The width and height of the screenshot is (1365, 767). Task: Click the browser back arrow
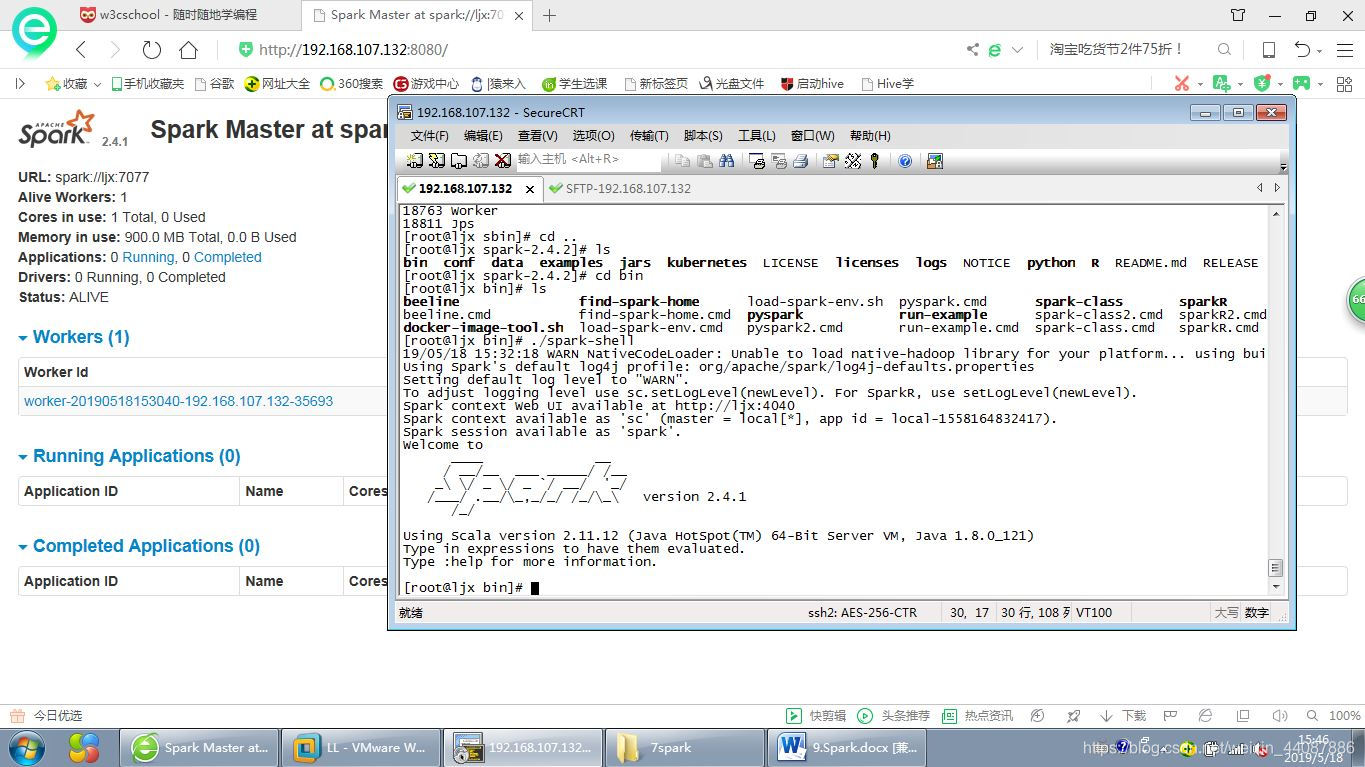81,49
